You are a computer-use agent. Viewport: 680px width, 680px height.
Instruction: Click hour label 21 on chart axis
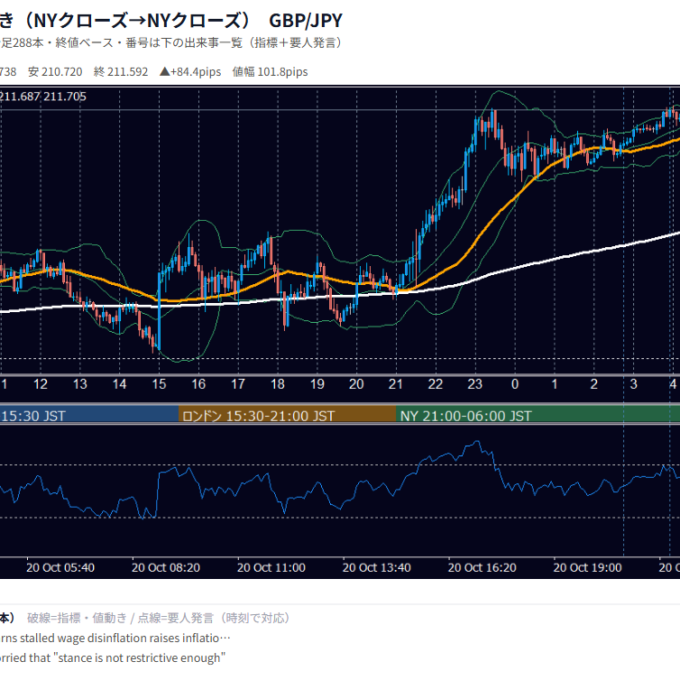396,384
